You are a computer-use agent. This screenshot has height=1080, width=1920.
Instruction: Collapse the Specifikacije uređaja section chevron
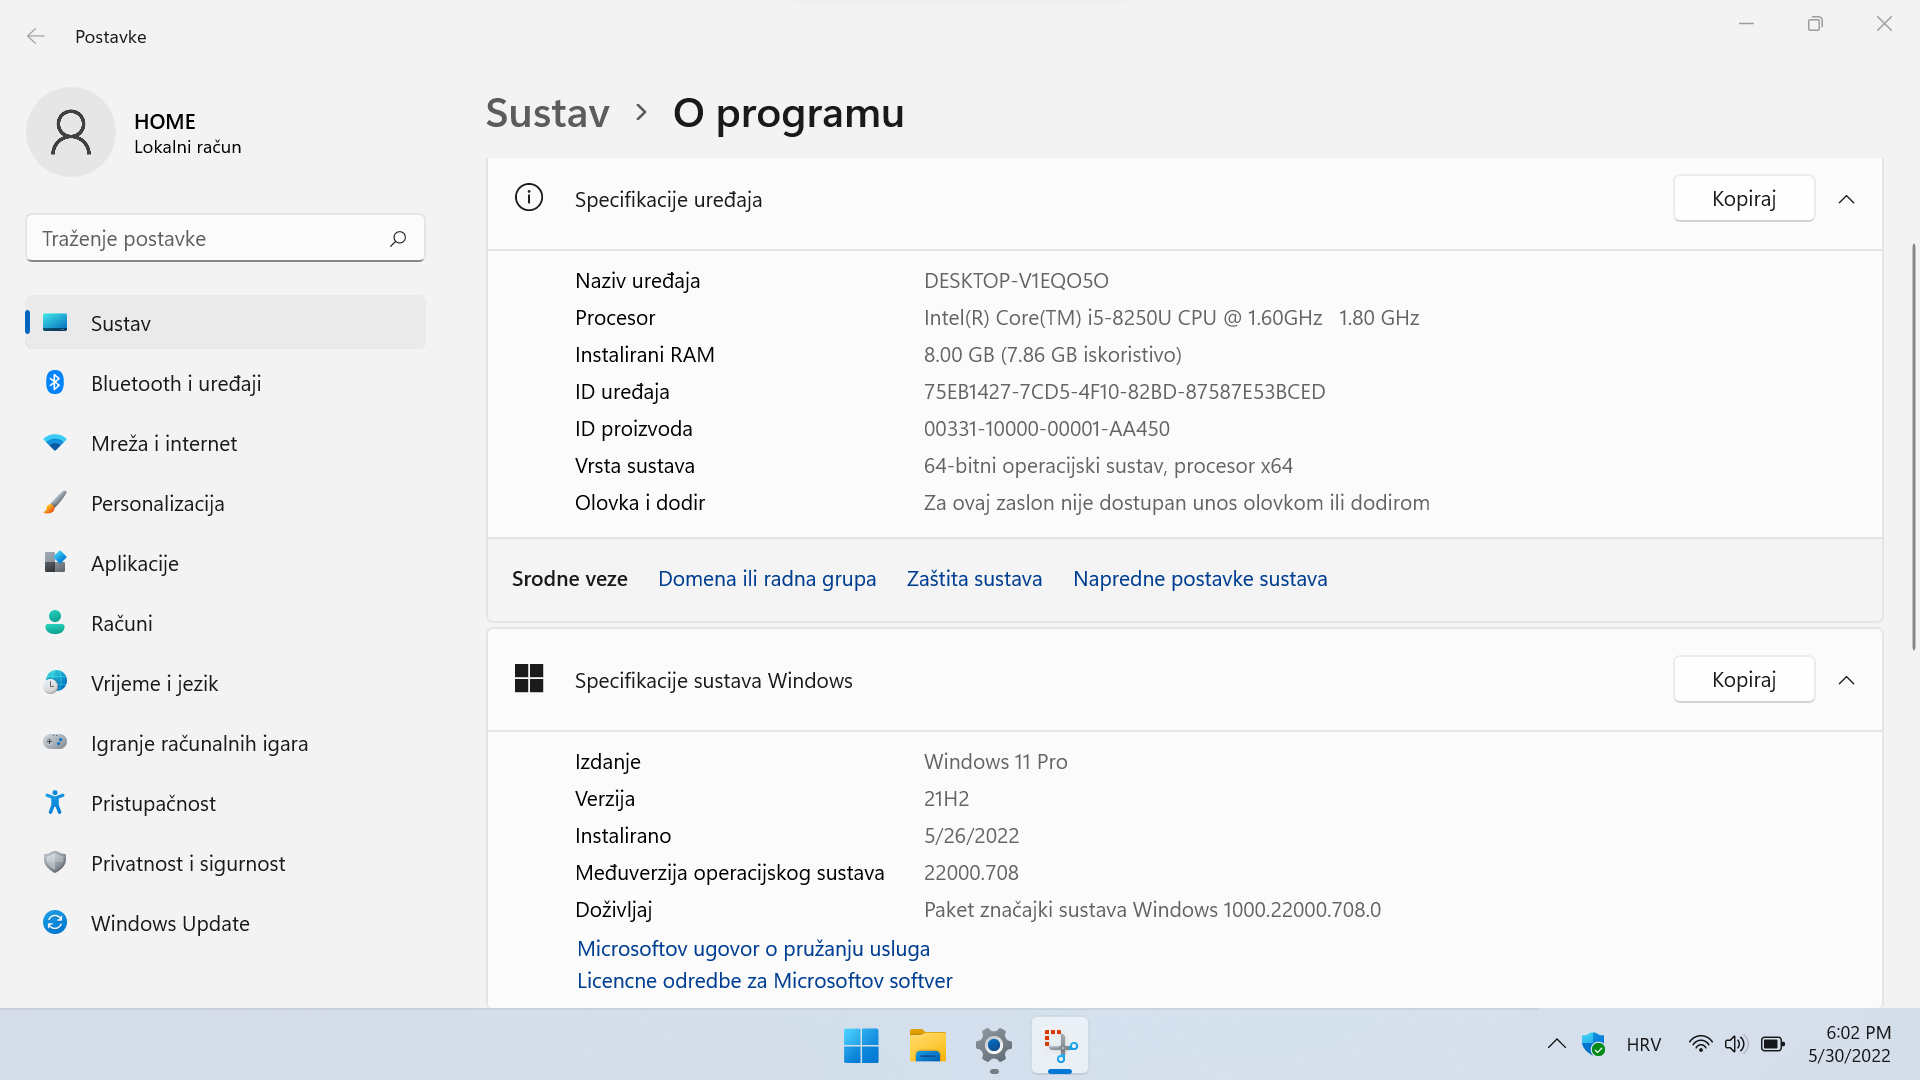(x=1846, y=199)
